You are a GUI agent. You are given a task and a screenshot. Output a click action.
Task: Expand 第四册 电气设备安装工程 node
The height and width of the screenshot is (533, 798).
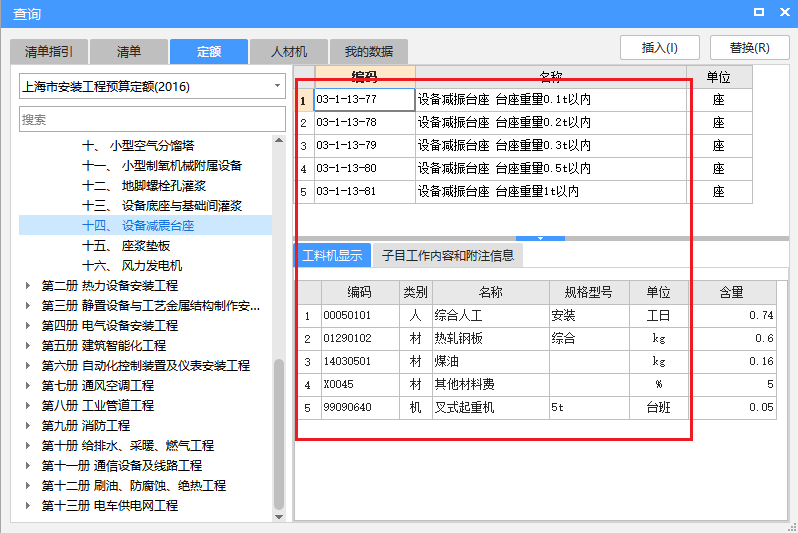click(x=28, y=326)
